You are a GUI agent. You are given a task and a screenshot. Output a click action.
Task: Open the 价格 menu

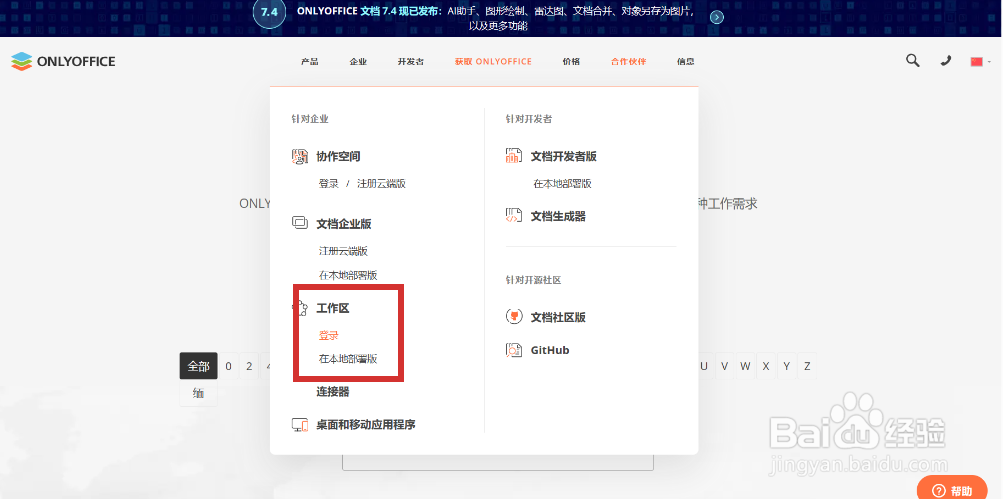[571, 61]
